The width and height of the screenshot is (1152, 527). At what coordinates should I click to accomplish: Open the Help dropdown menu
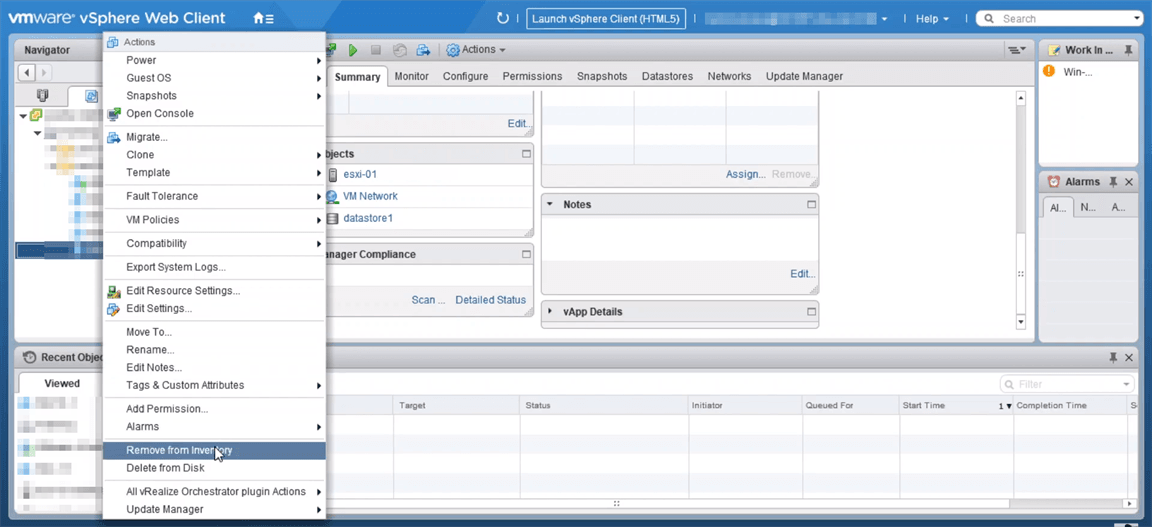point(932,19)
